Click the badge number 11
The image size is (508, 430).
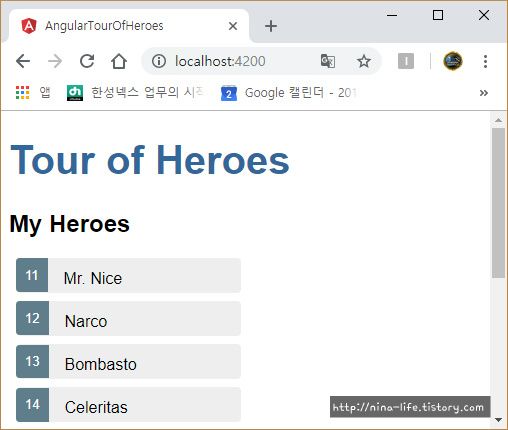click(32, 275)
